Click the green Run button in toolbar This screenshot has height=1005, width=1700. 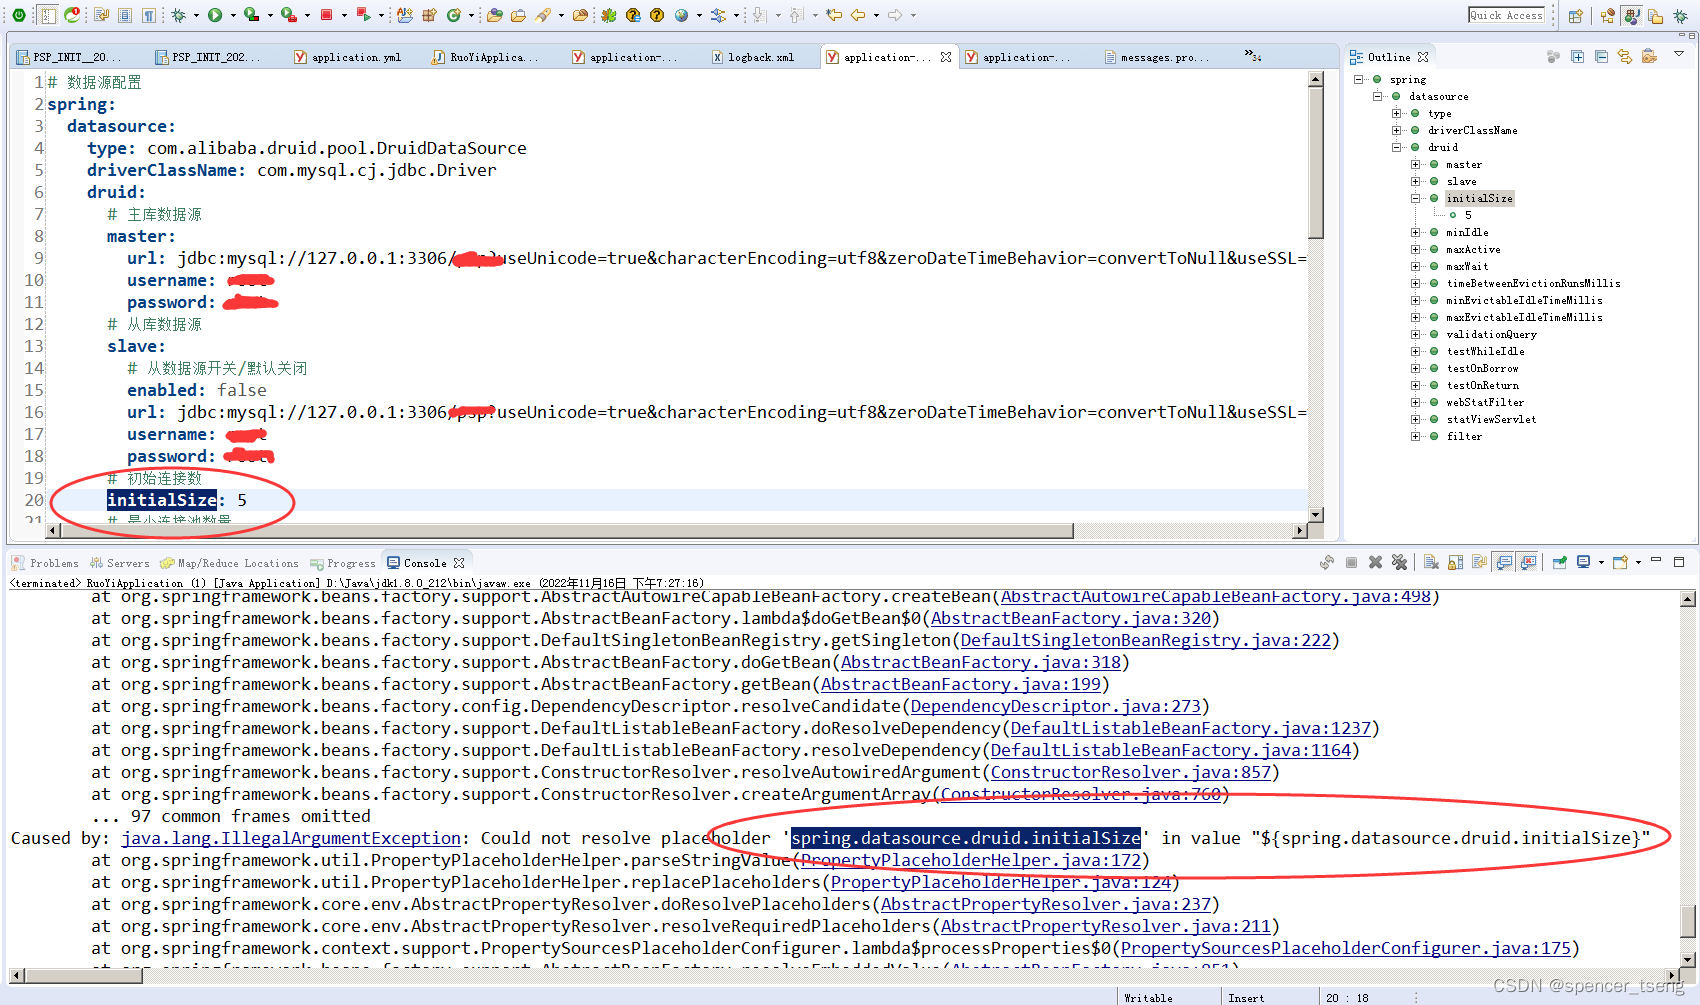point(215,15)
